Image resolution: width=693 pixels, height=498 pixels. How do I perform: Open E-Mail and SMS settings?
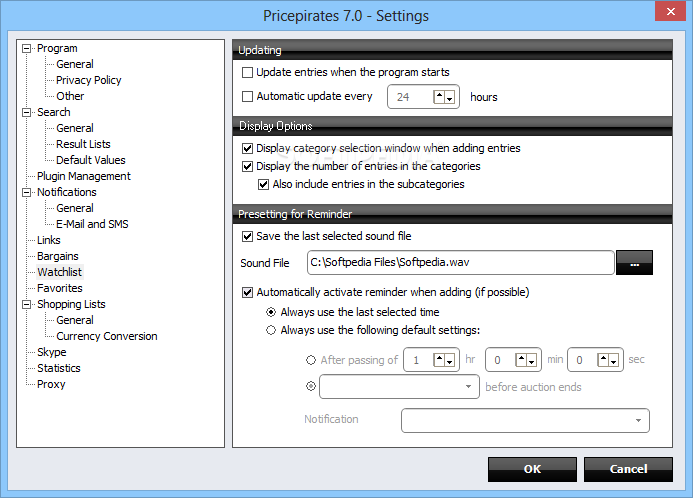pyautogui.click(x=92, y=224)
